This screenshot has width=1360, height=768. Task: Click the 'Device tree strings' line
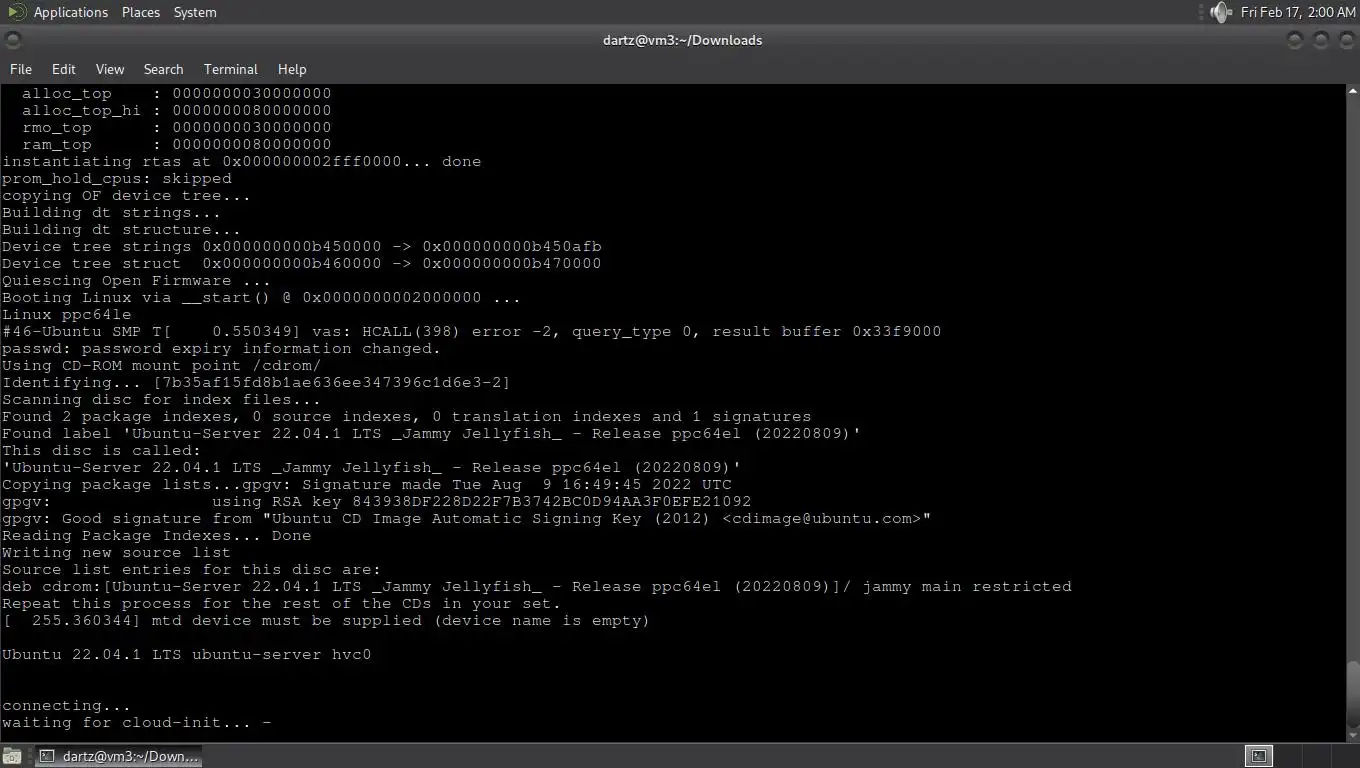tap(301, 246)
